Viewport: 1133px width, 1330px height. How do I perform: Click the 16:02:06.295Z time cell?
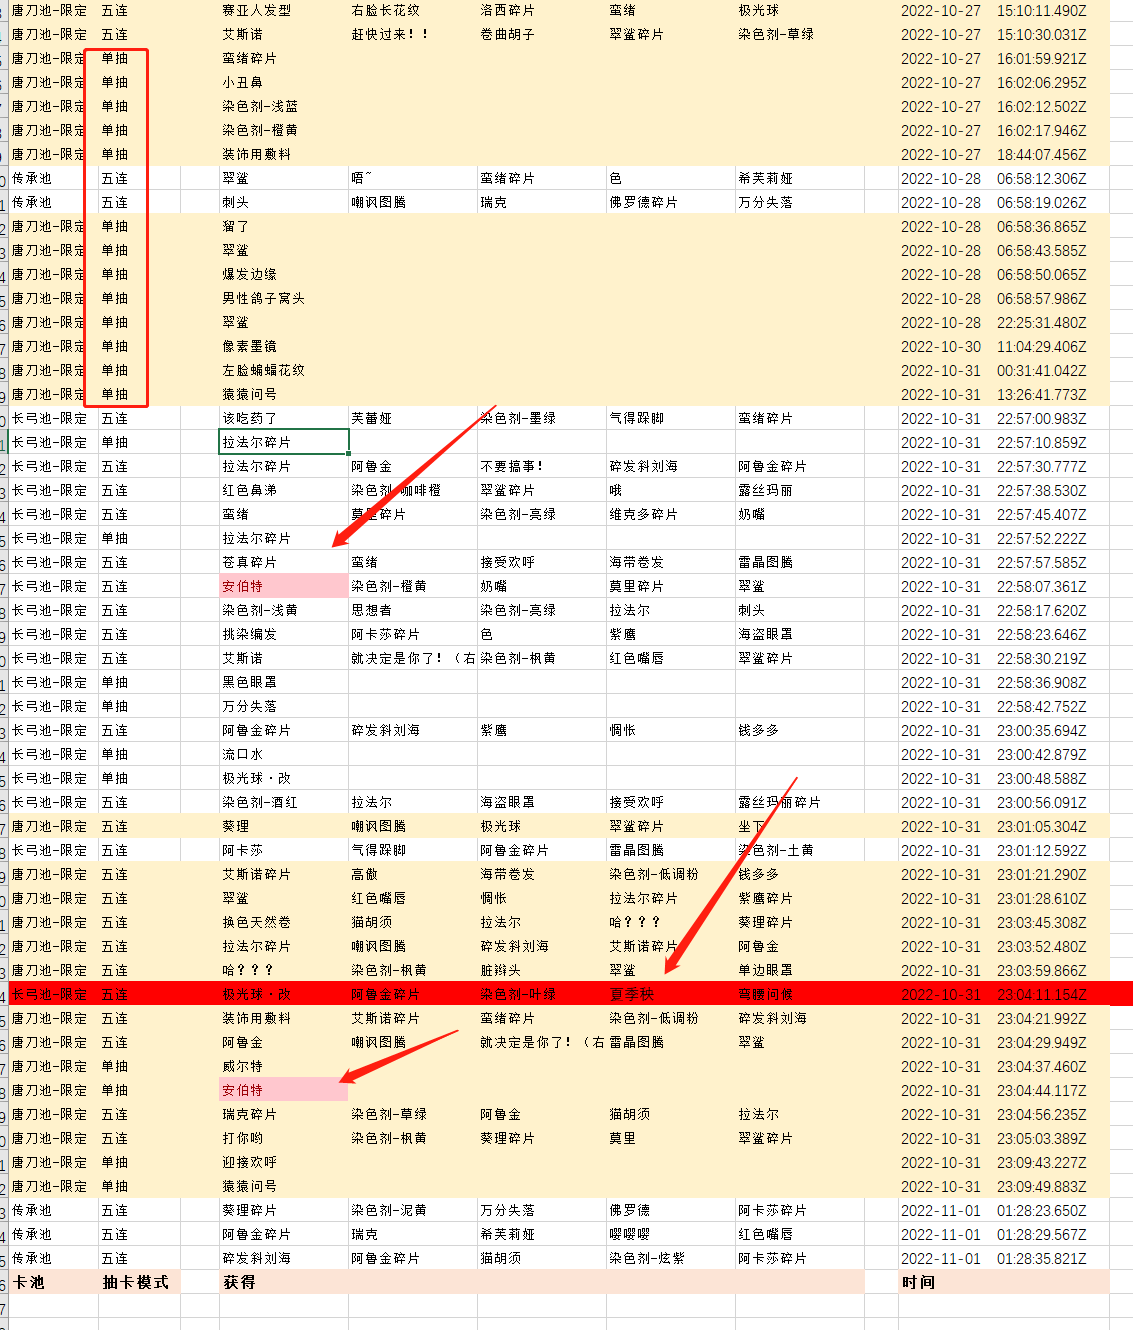1041,82
